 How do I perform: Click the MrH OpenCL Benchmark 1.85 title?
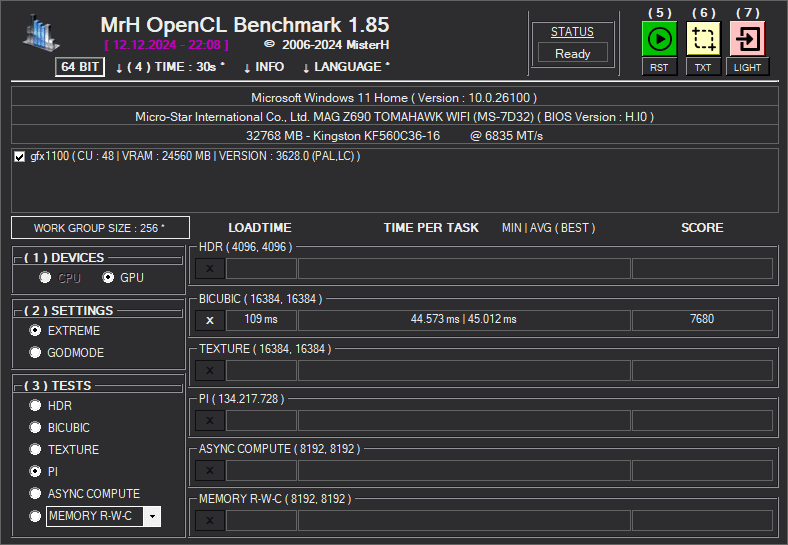pyautogui.click(x=245, y=25)
